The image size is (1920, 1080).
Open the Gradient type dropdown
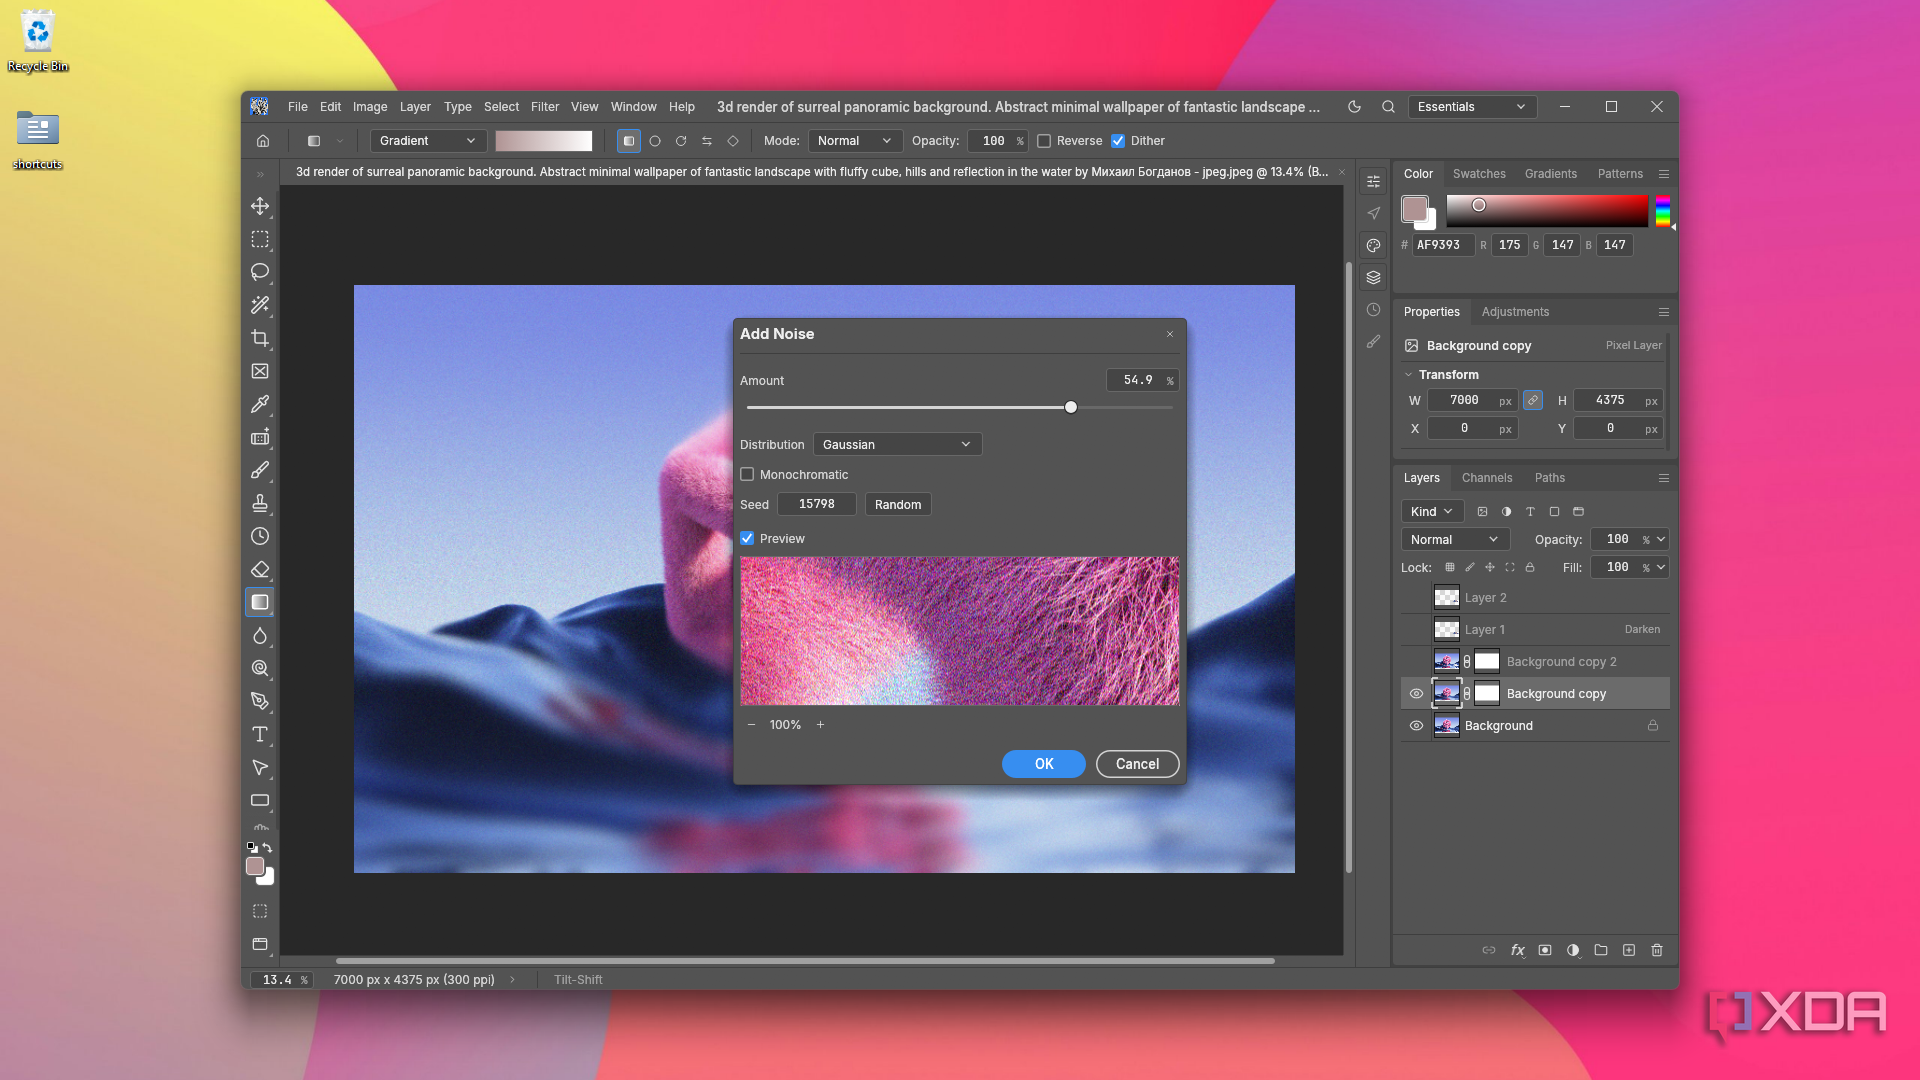[x=428, y=141]
